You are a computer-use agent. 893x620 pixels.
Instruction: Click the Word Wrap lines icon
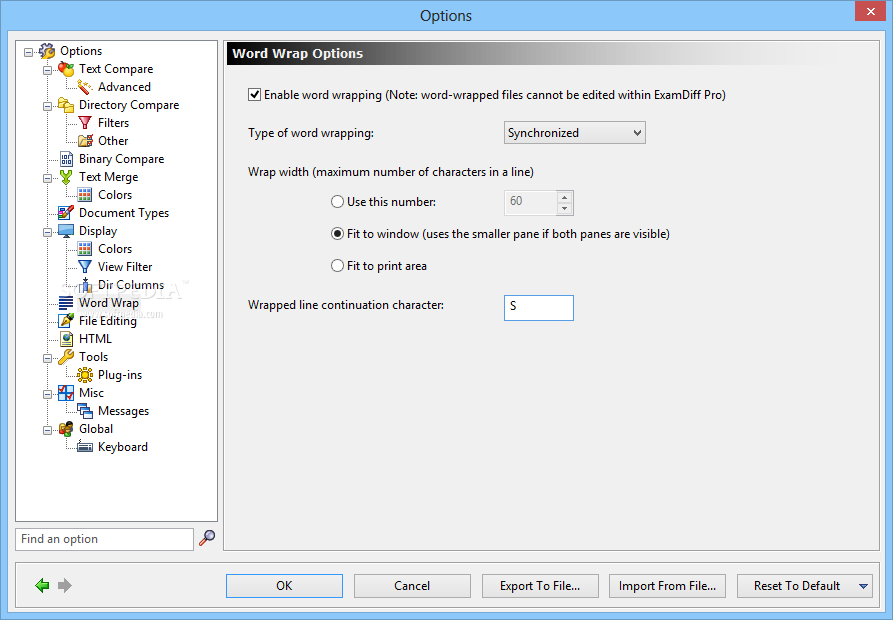[66, 303]
